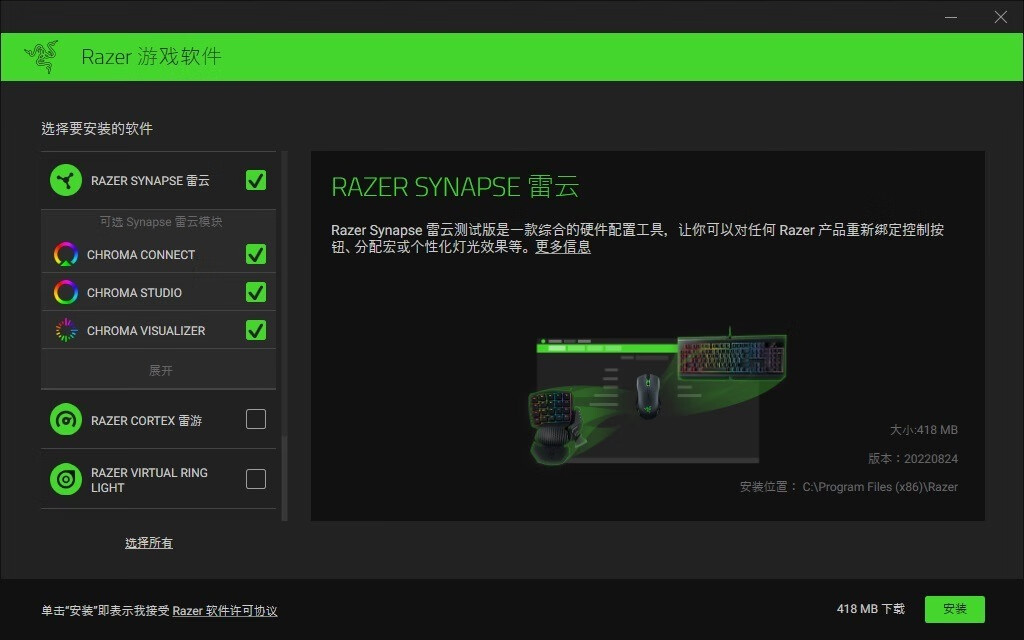Uncheck the Chroma Visualizer checkbox
Image resolution: width=1024 pixels, height=640 pixels.
[256, 330]
